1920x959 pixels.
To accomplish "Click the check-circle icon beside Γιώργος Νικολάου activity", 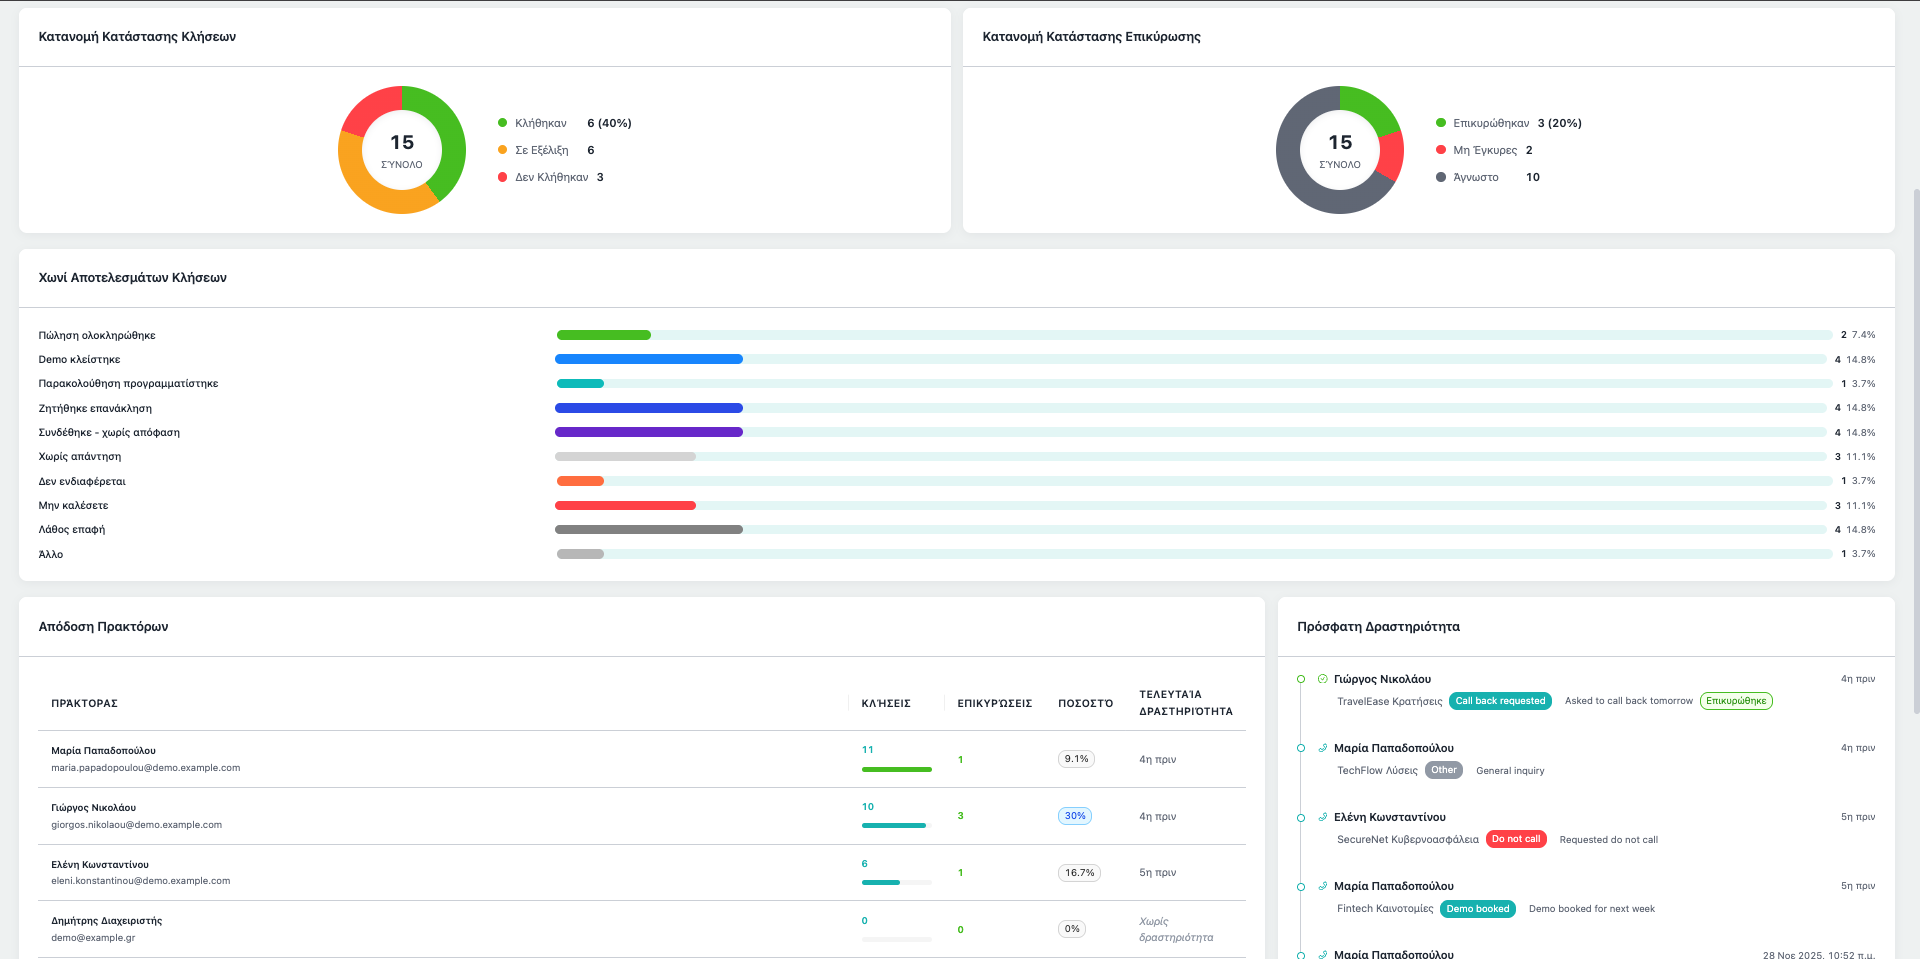I will [x=1323, y=679].
